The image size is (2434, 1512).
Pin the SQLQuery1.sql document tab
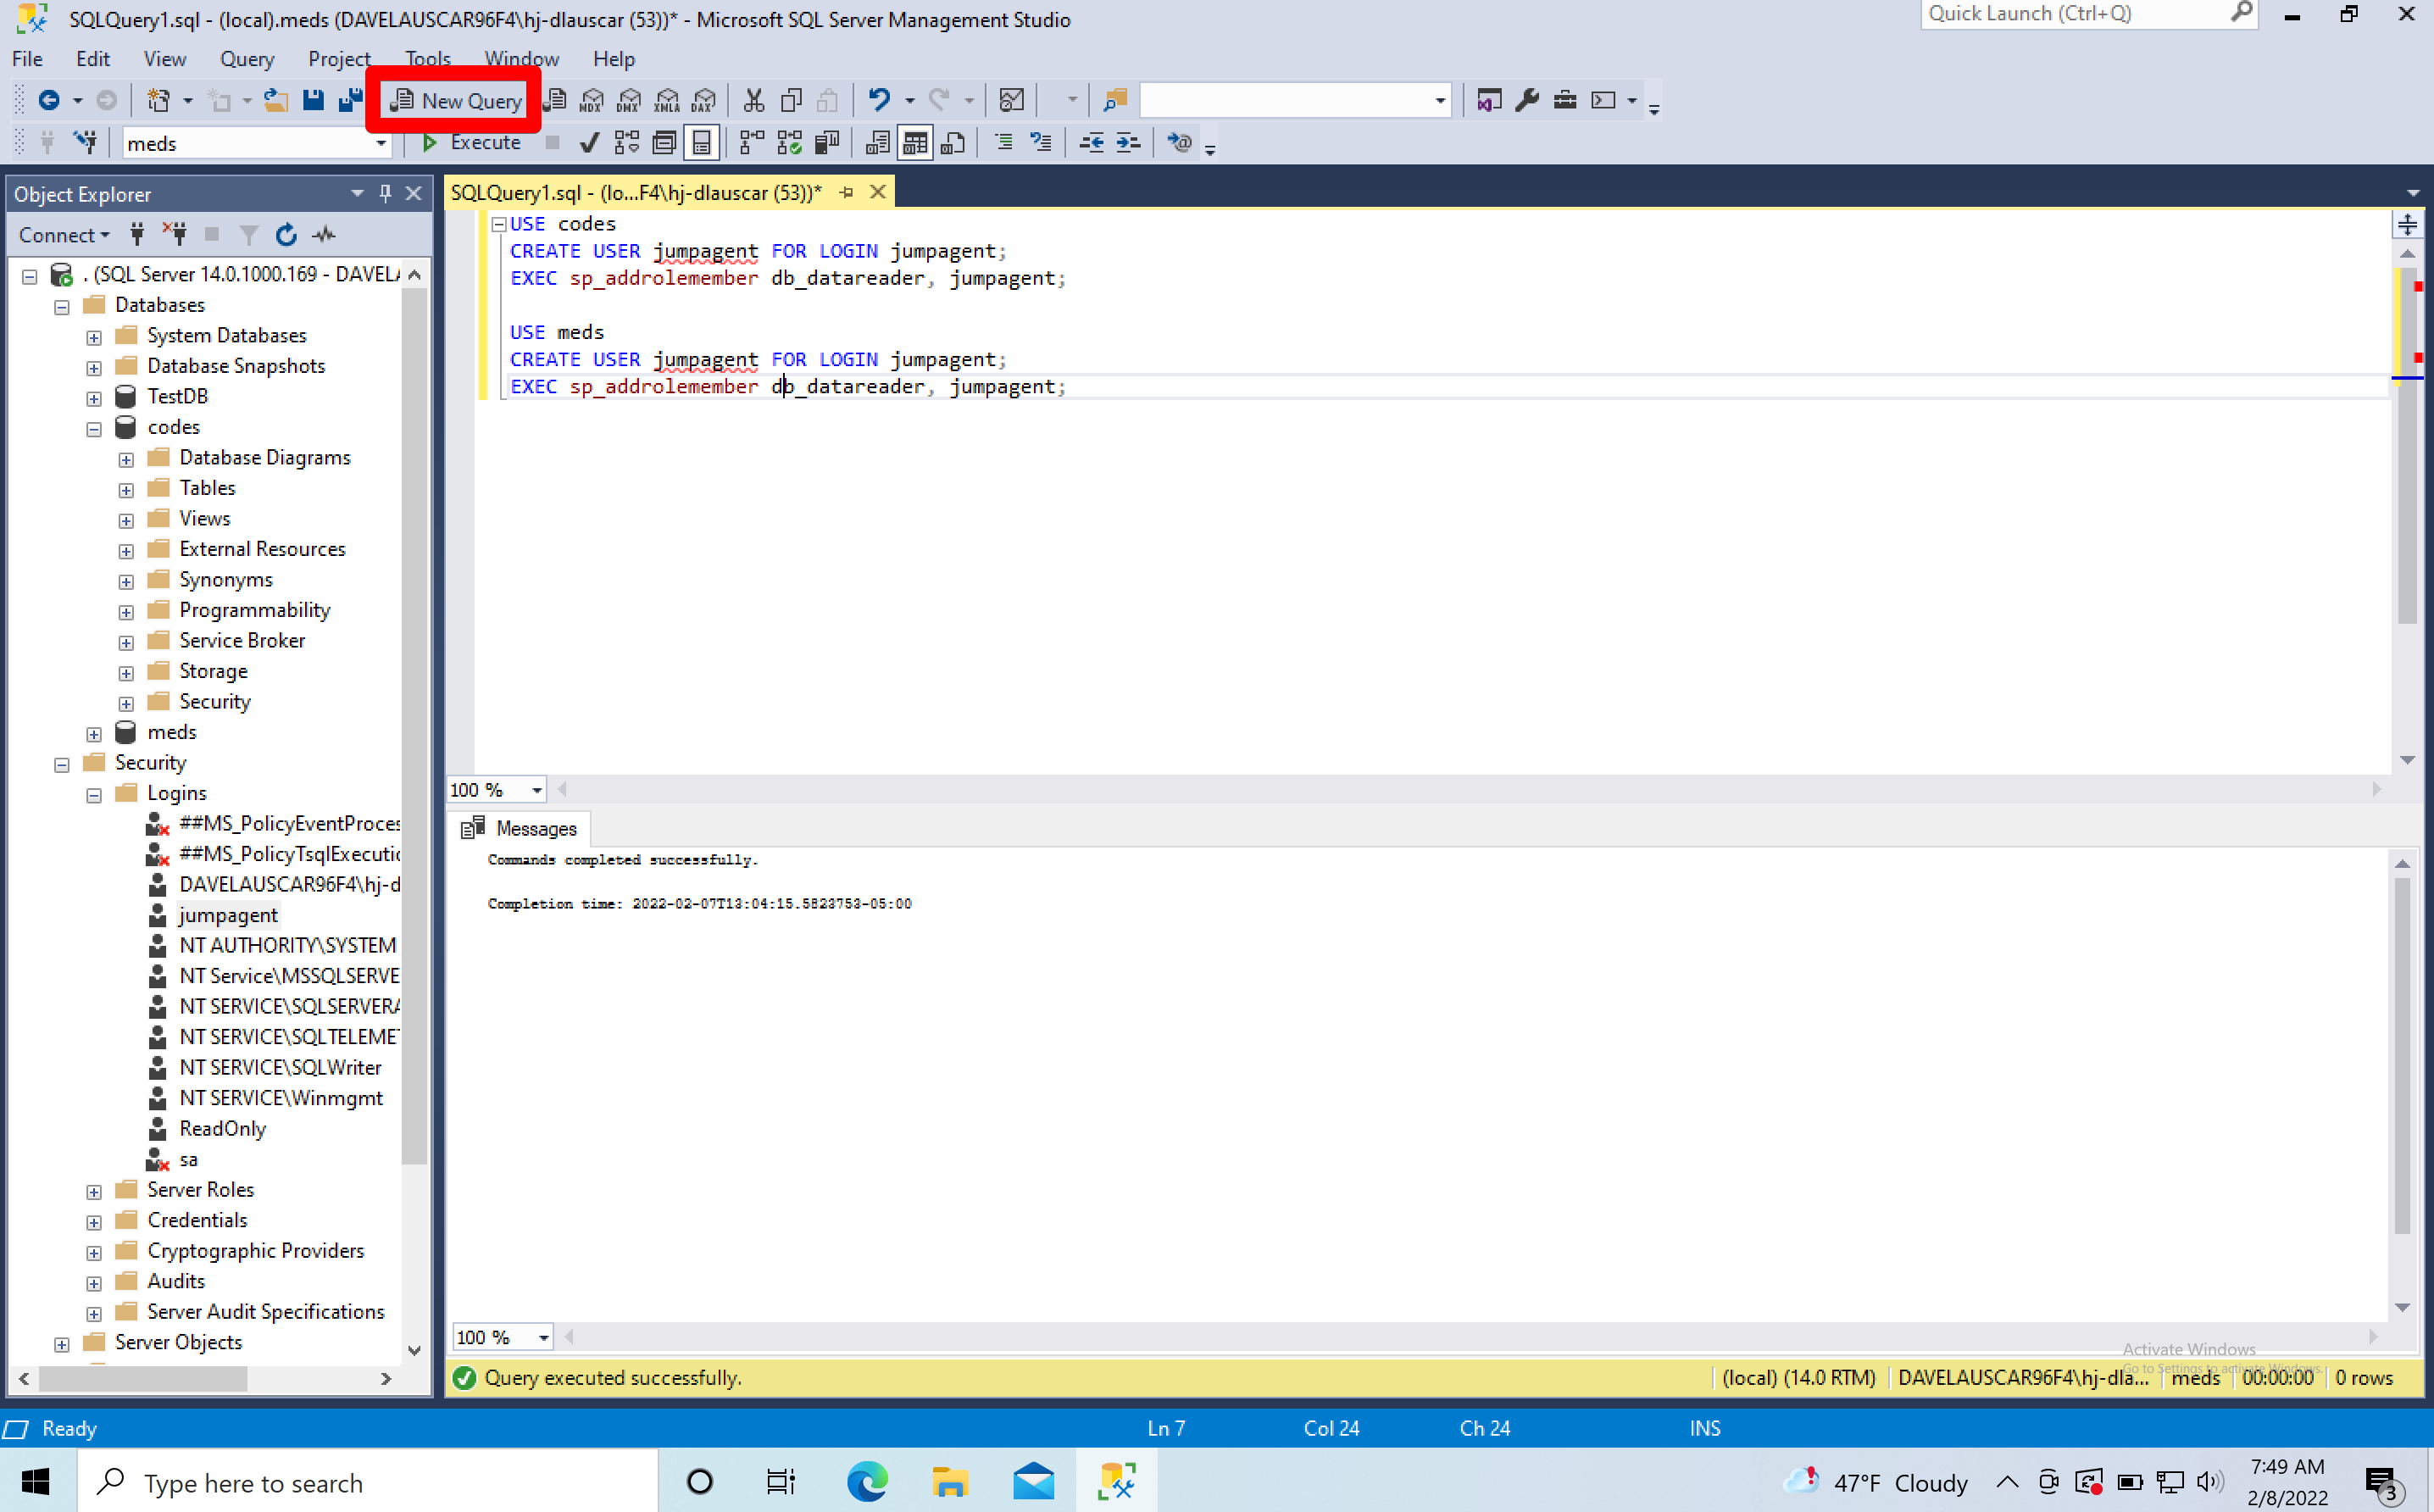[x=846, y=192]
